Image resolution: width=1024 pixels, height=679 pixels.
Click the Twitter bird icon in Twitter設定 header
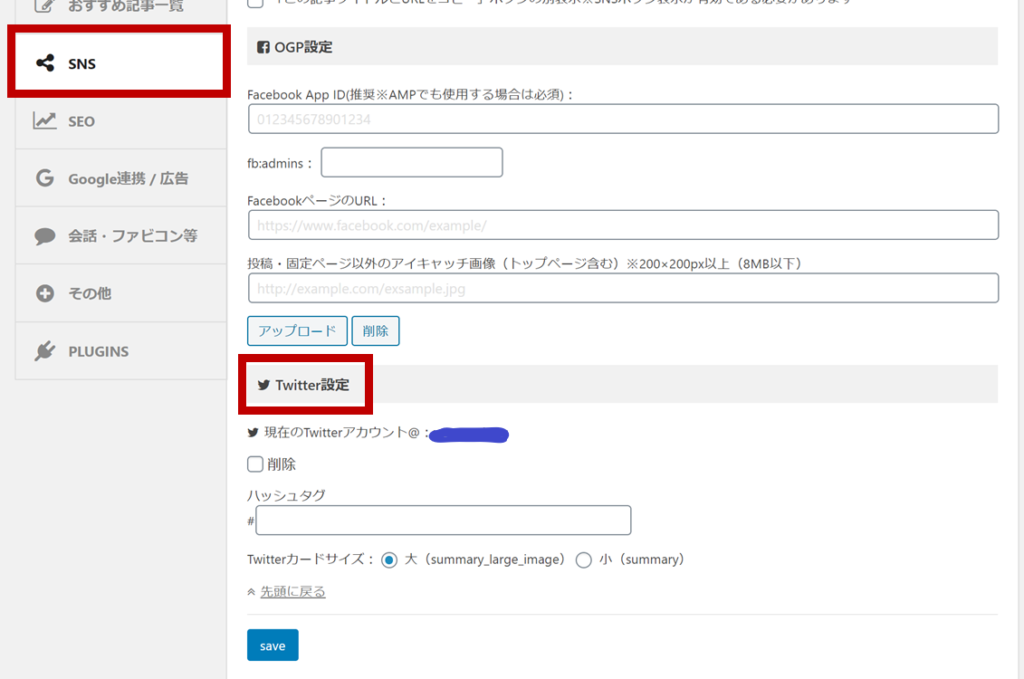263,383
